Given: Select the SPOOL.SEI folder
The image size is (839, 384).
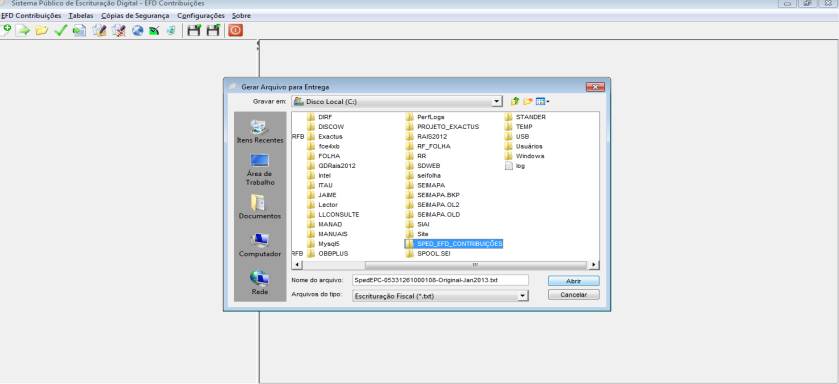Looking at the screenshot, I should [x=428, y=254].
